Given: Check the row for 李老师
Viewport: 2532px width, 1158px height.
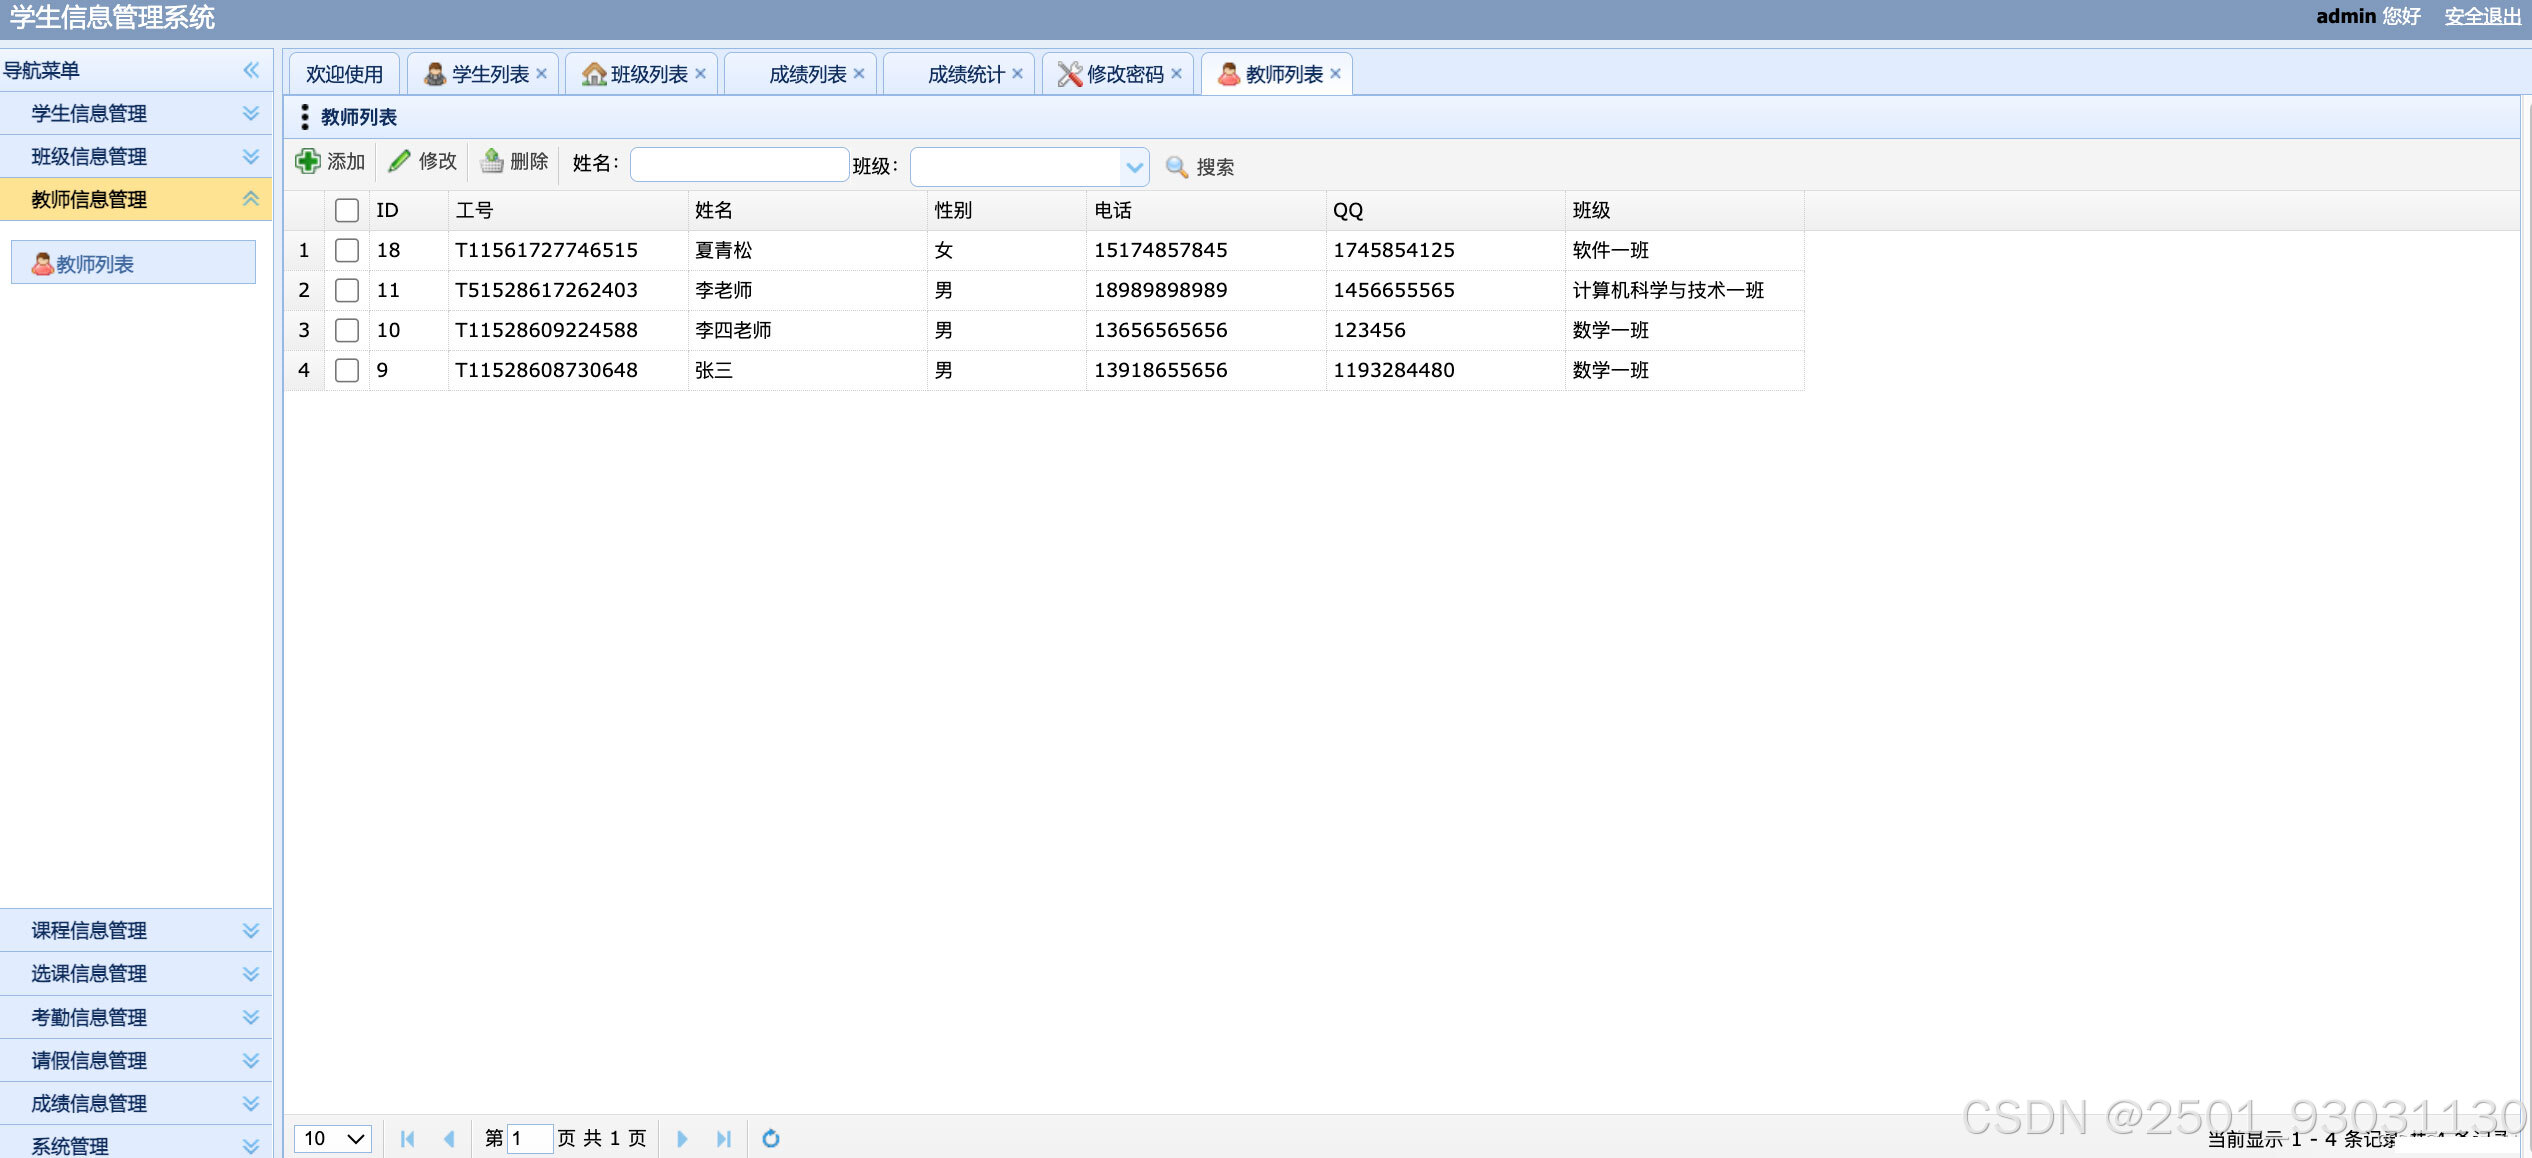Looking at the screenshot, I should tap(347, 290).
